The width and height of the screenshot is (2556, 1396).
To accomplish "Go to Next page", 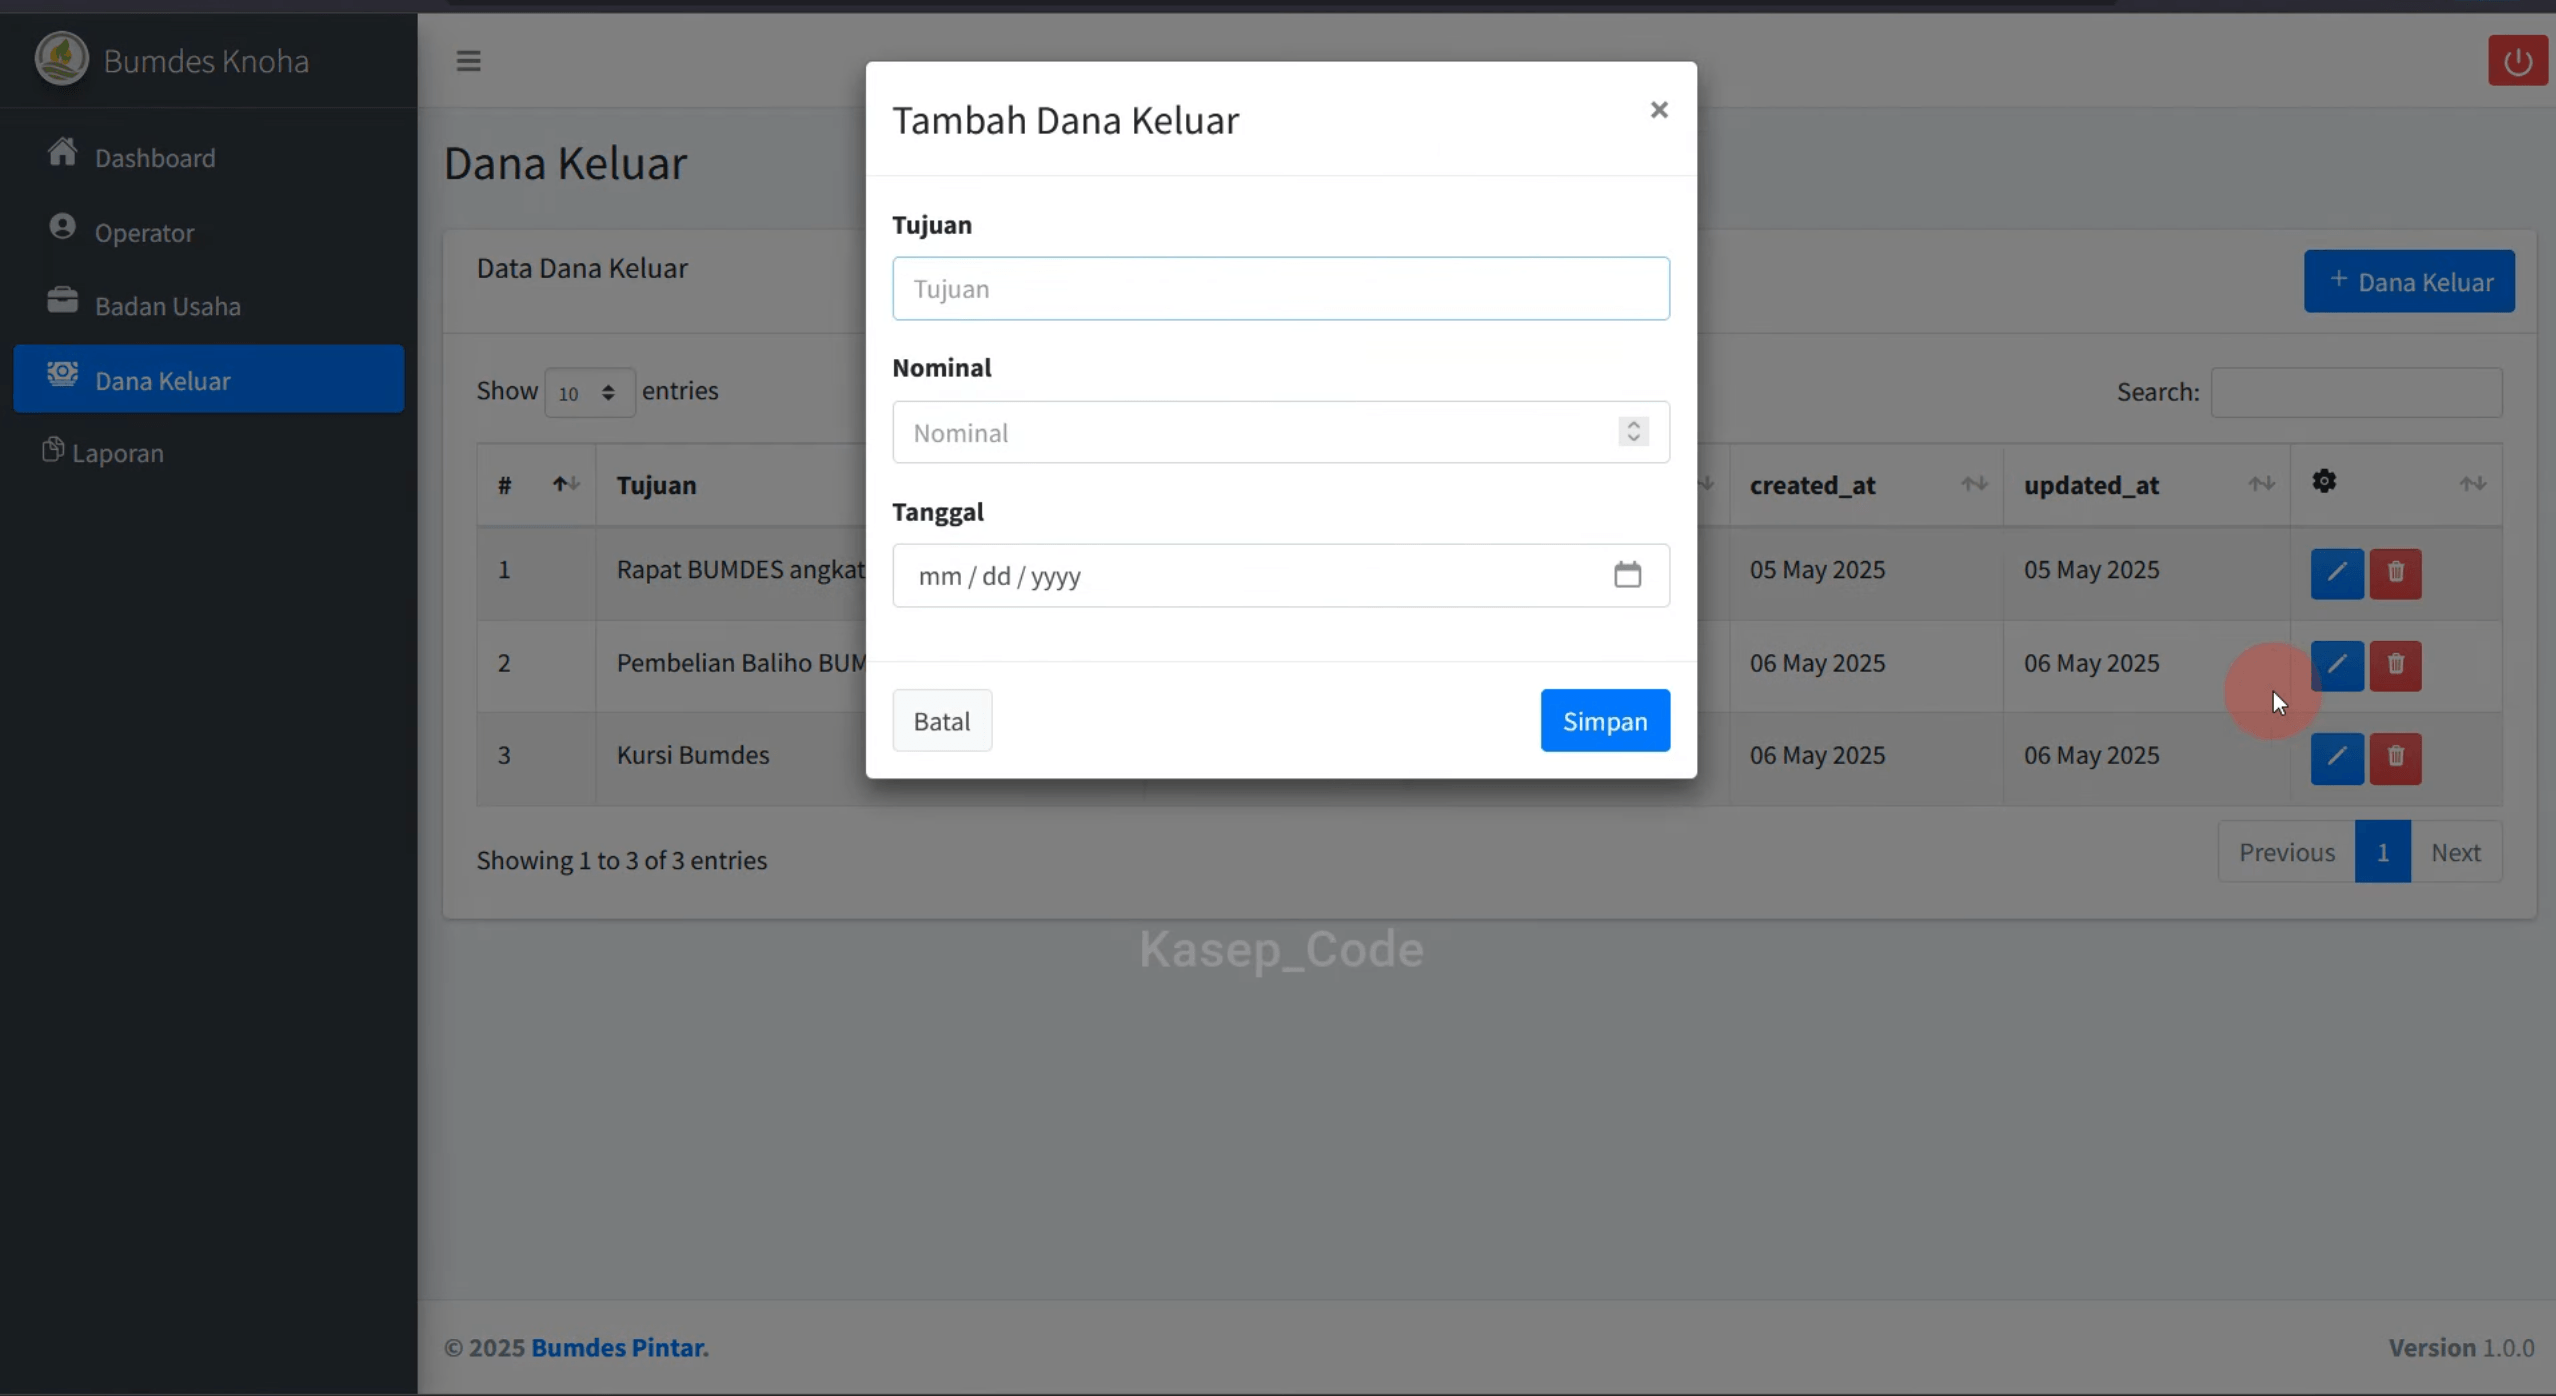I will [x=2456, y=852].
